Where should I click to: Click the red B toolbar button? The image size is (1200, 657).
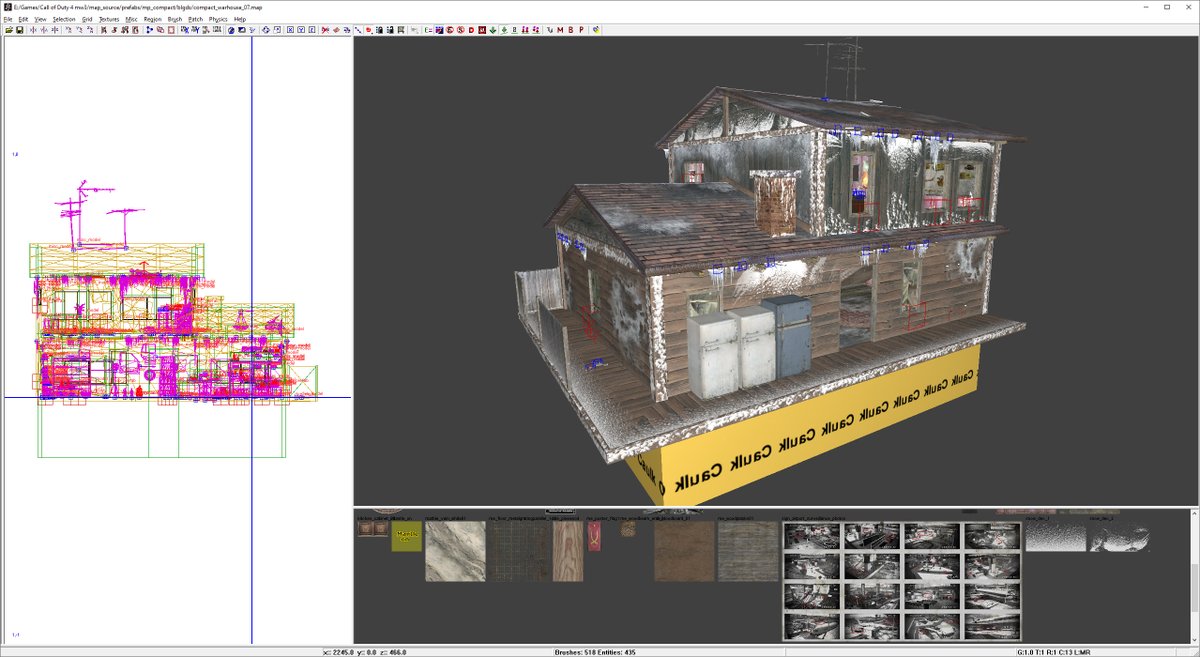[x=570, y=30]
